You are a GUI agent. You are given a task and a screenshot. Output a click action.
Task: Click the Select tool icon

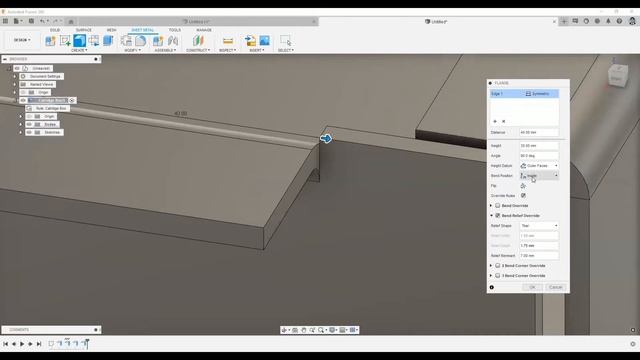point(285,40)
